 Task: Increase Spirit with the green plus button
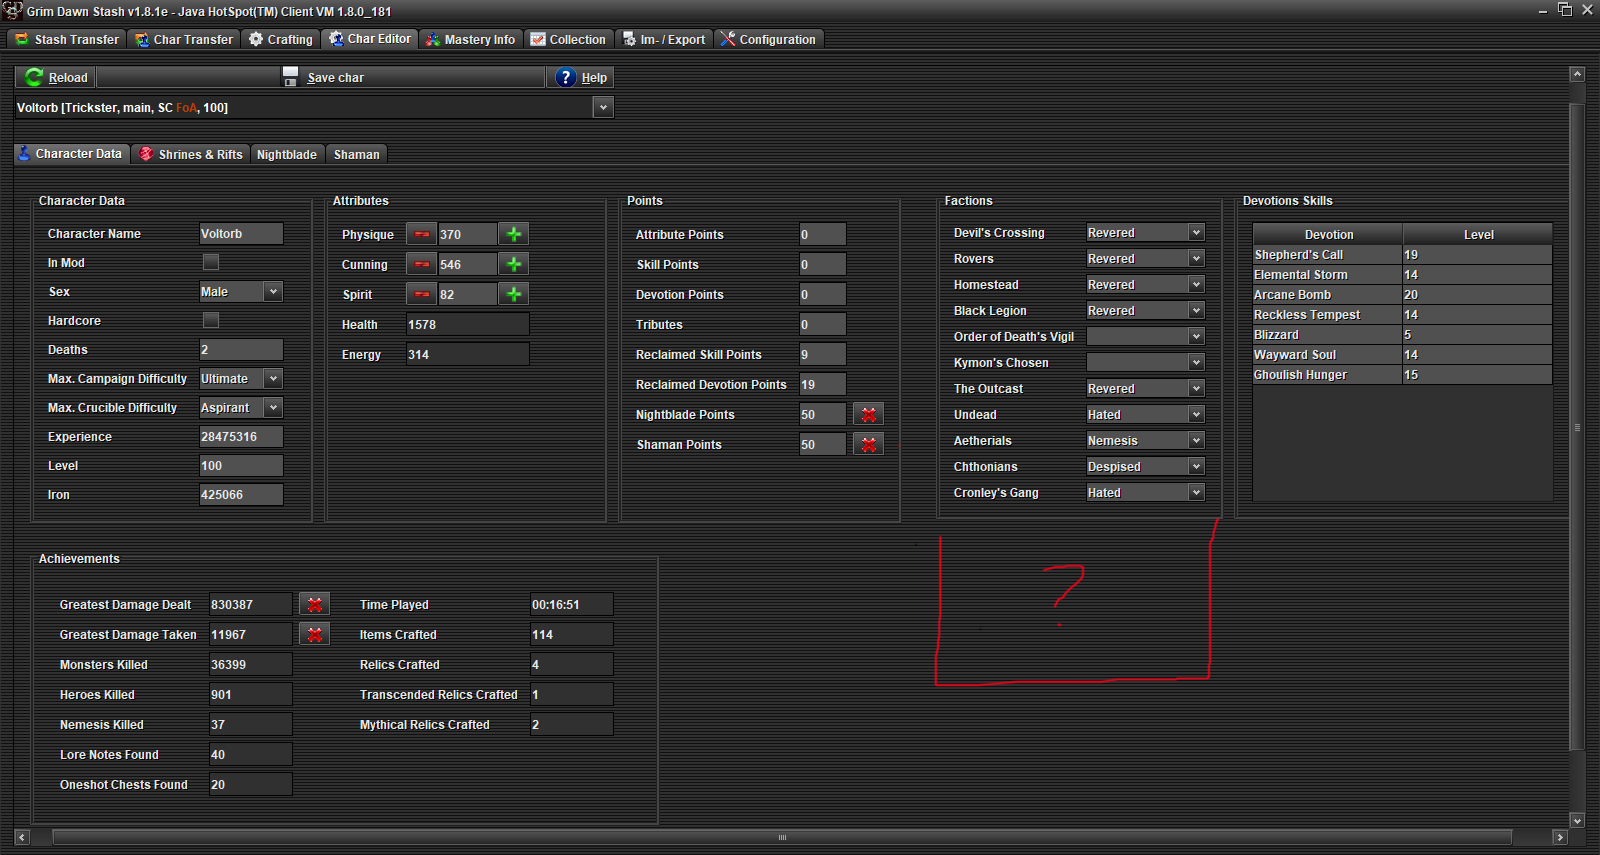(x=513, y=294)
